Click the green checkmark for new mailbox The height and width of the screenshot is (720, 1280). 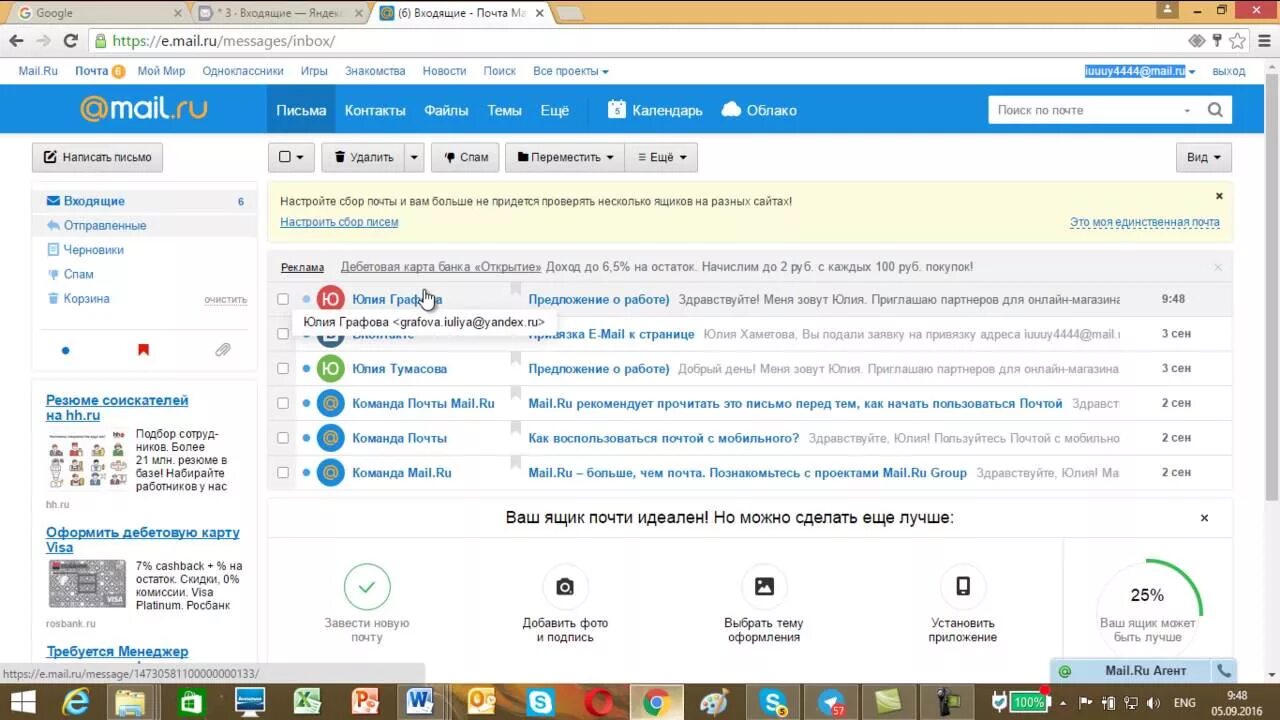tap(367, 587)
